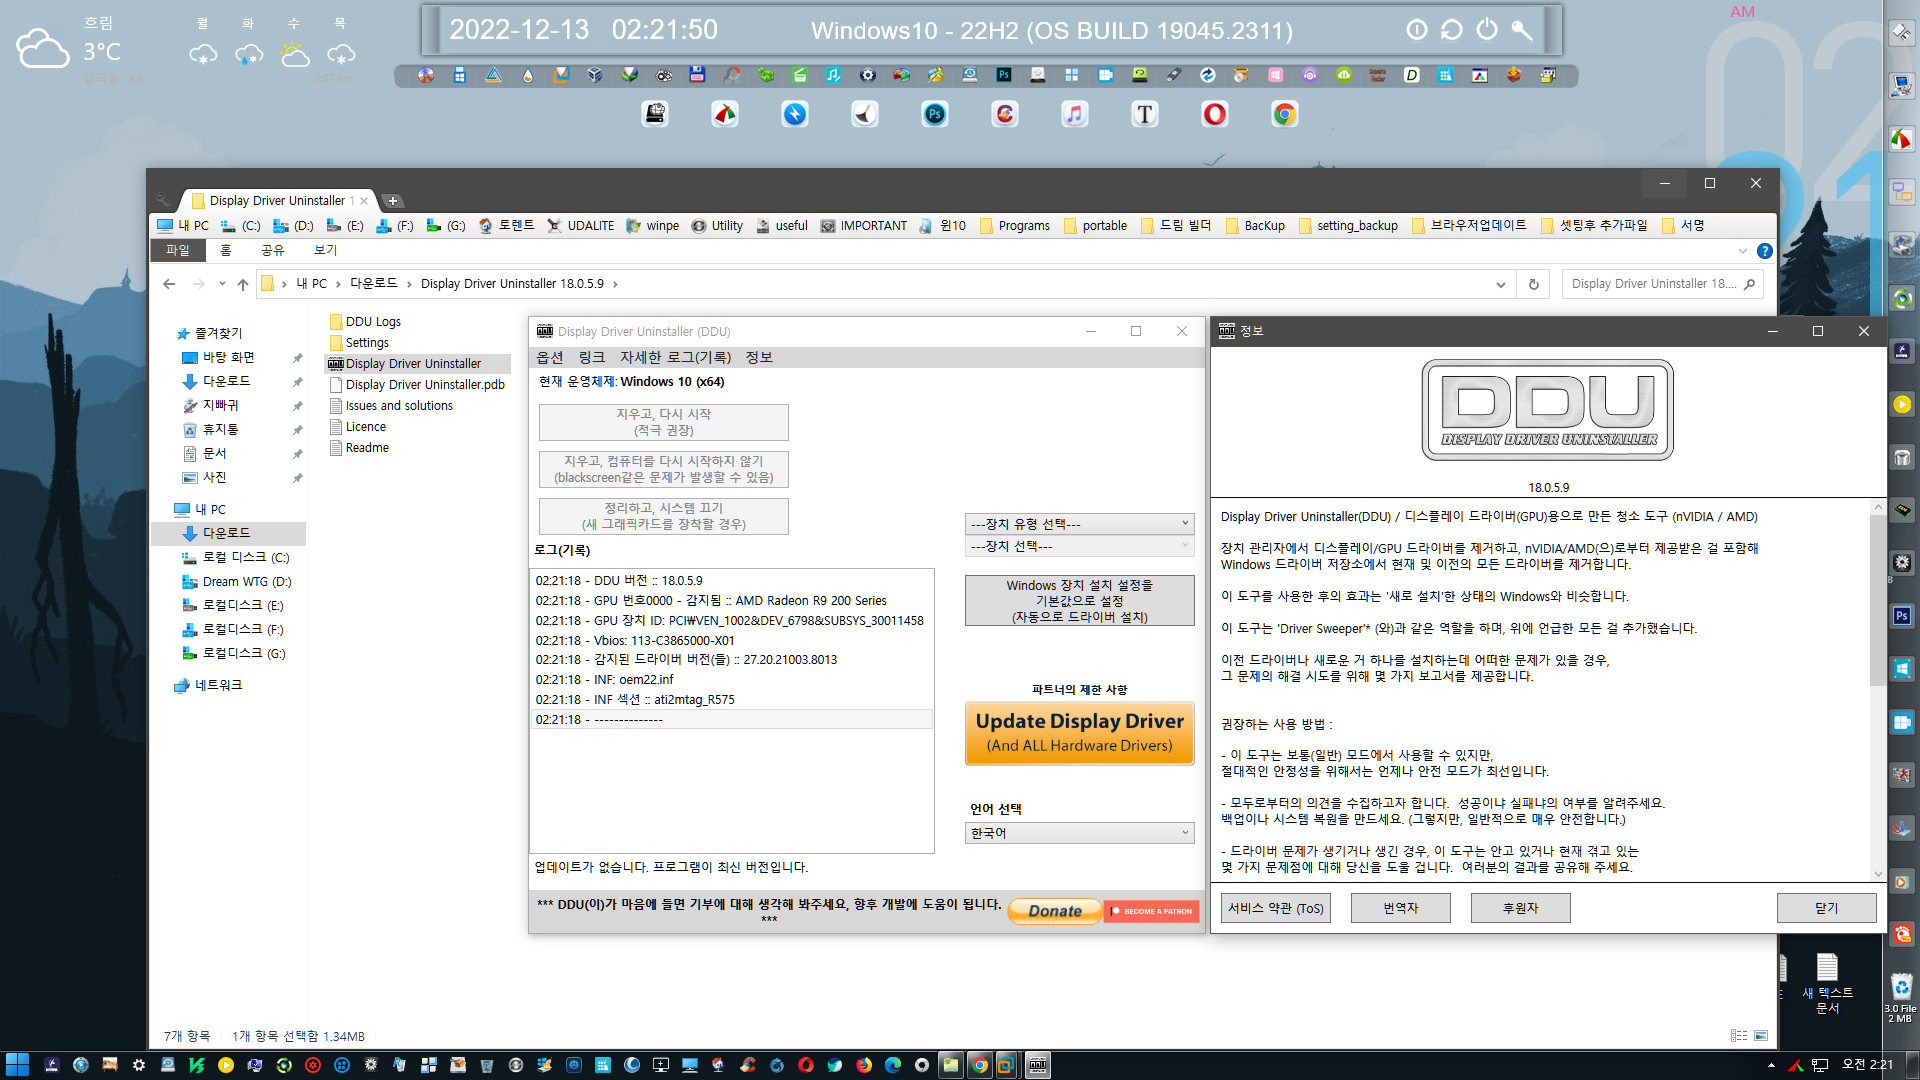This screenshot has height=1080, width=1920.
Task: Click the 정리하고, 시스템 끄기 button
Action: coord(664,516)
